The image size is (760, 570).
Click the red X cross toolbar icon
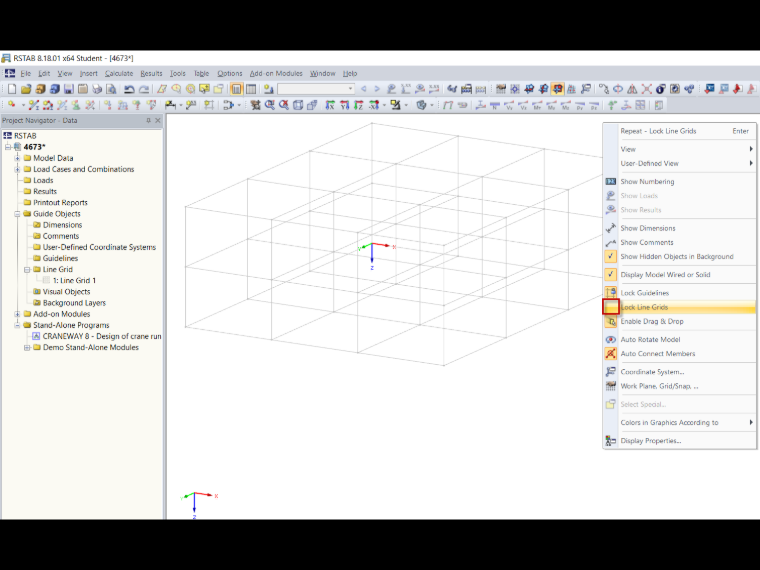click(x=647, y=89)
